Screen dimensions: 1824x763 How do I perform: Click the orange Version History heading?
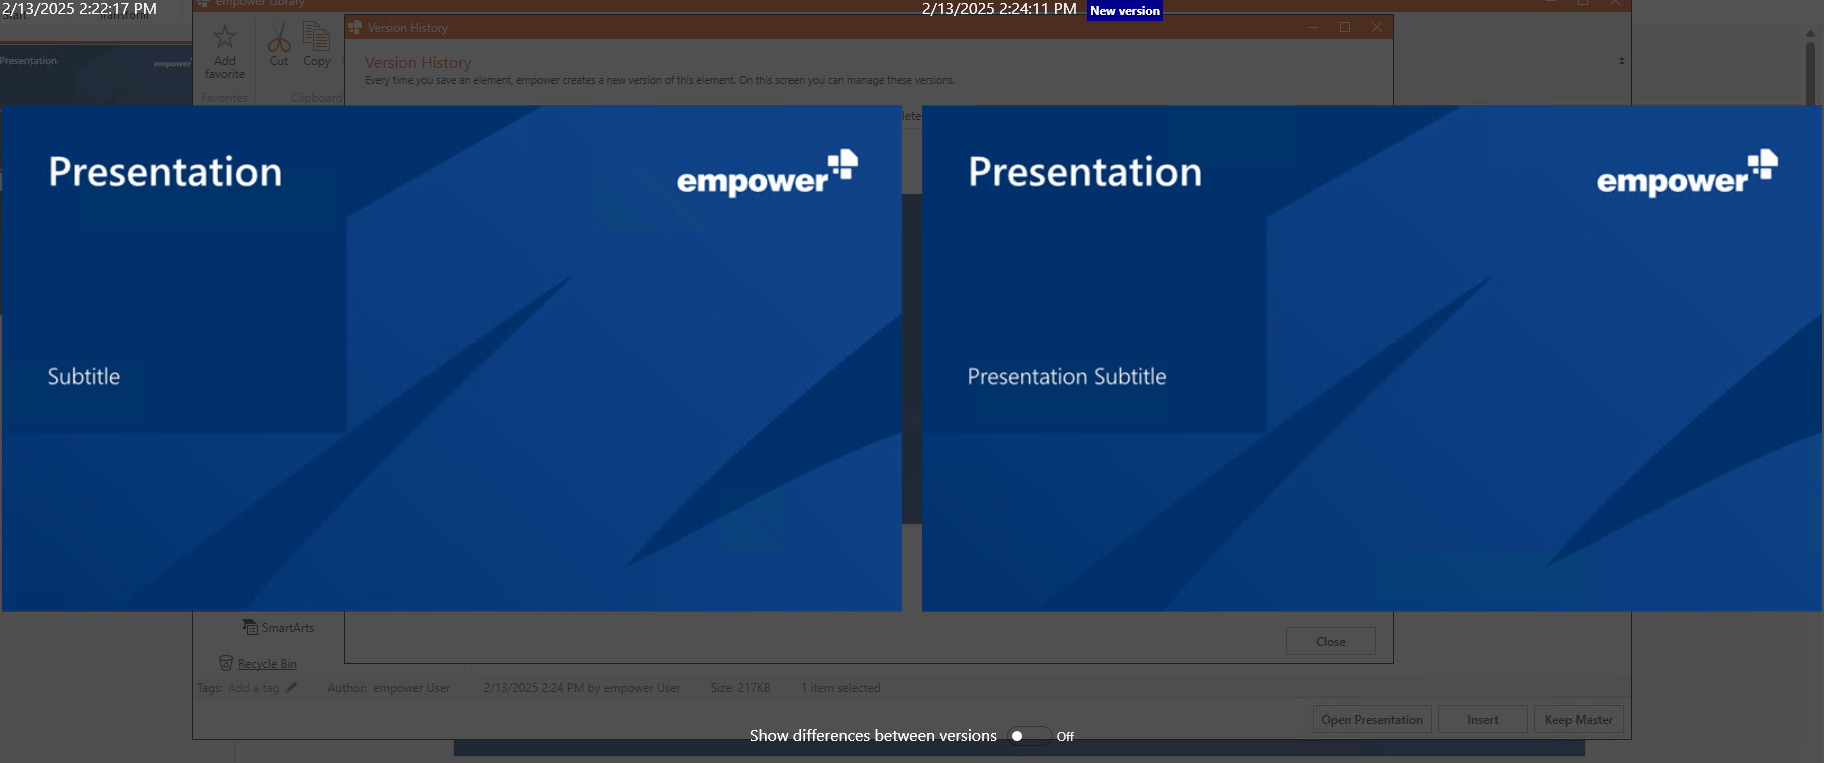pyautogui.click(x=418, y=62)
